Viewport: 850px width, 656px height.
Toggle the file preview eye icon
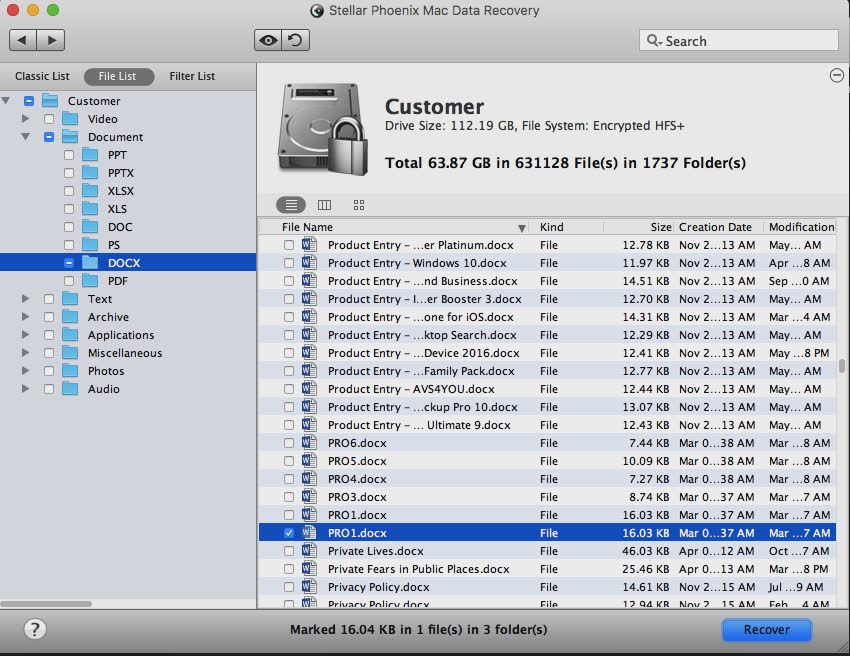267,39
